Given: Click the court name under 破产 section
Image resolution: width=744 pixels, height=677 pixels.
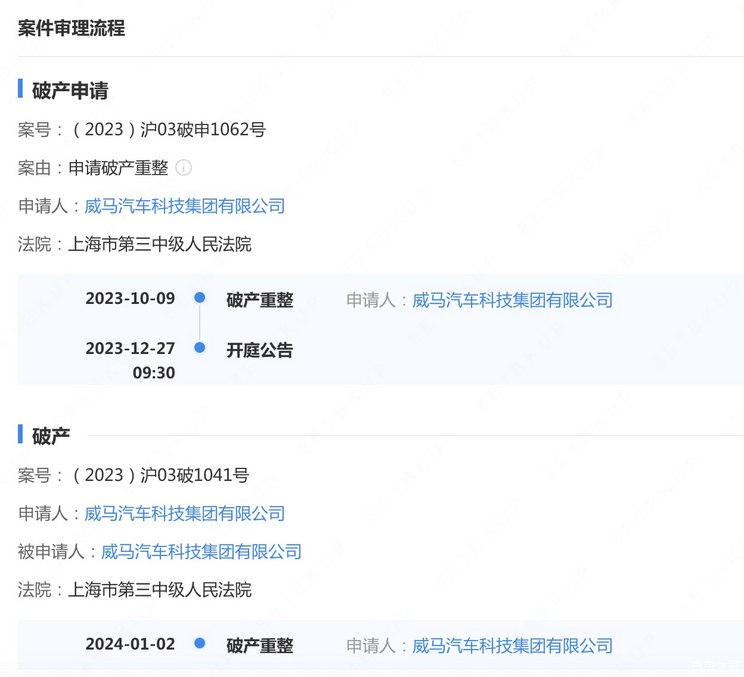Looking at the screenshot, I should 159,590.
